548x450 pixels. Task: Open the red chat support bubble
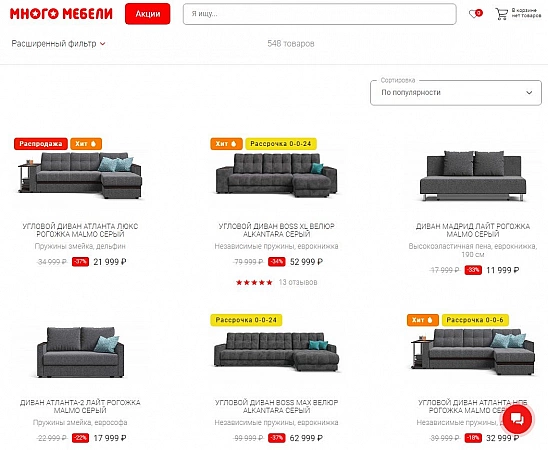click(517, 418)
